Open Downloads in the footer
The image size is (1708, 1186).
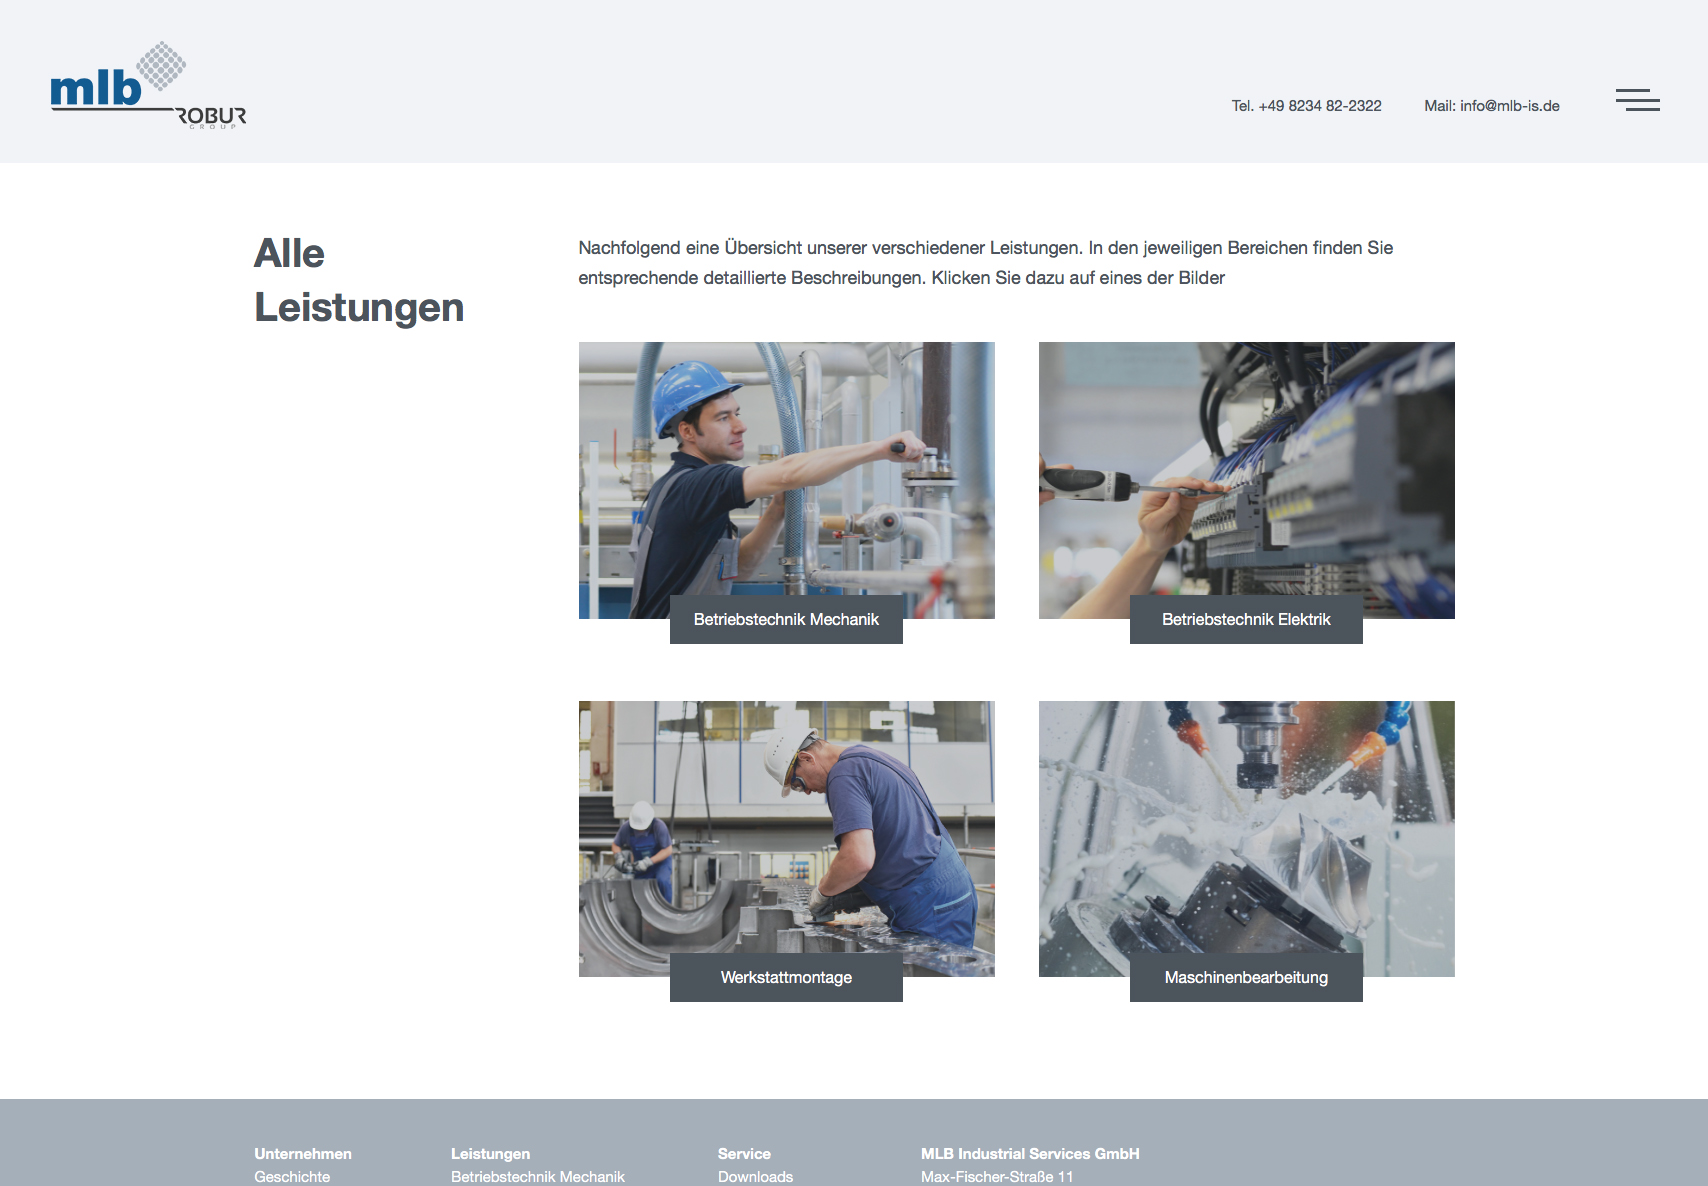(755, 1177)
